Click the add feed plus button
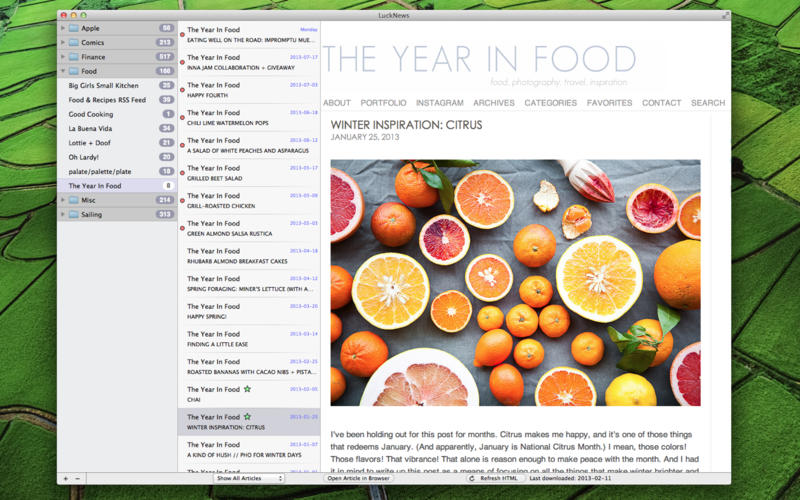800x500 pixels. click(66, 479)
